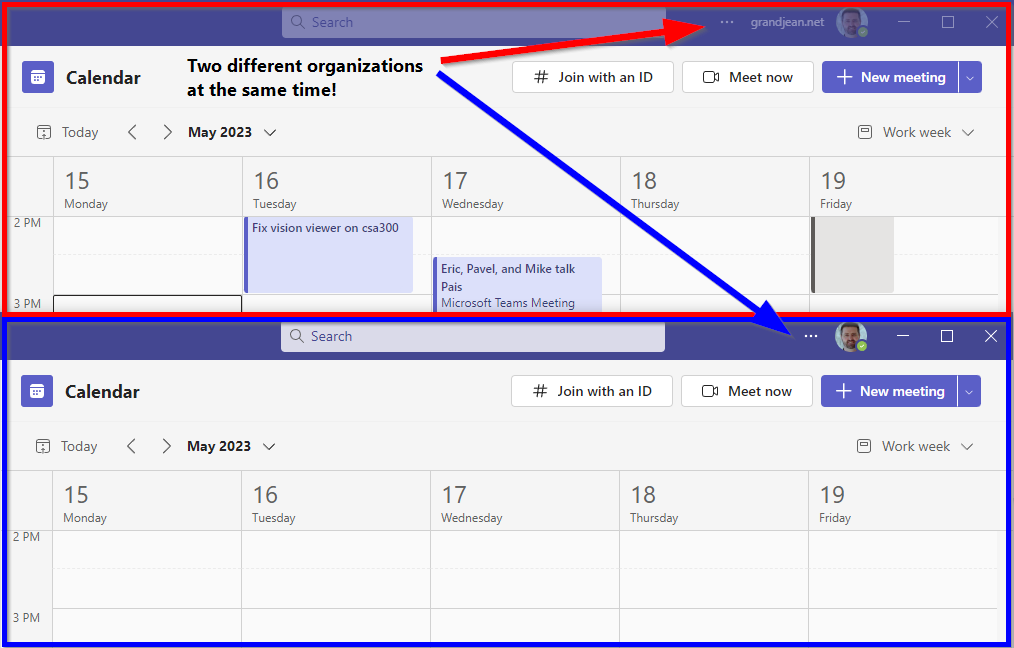The image size is (1014, 648).
Task: Open the Today jump icon in the top calendar
Action: click(44, 131)
